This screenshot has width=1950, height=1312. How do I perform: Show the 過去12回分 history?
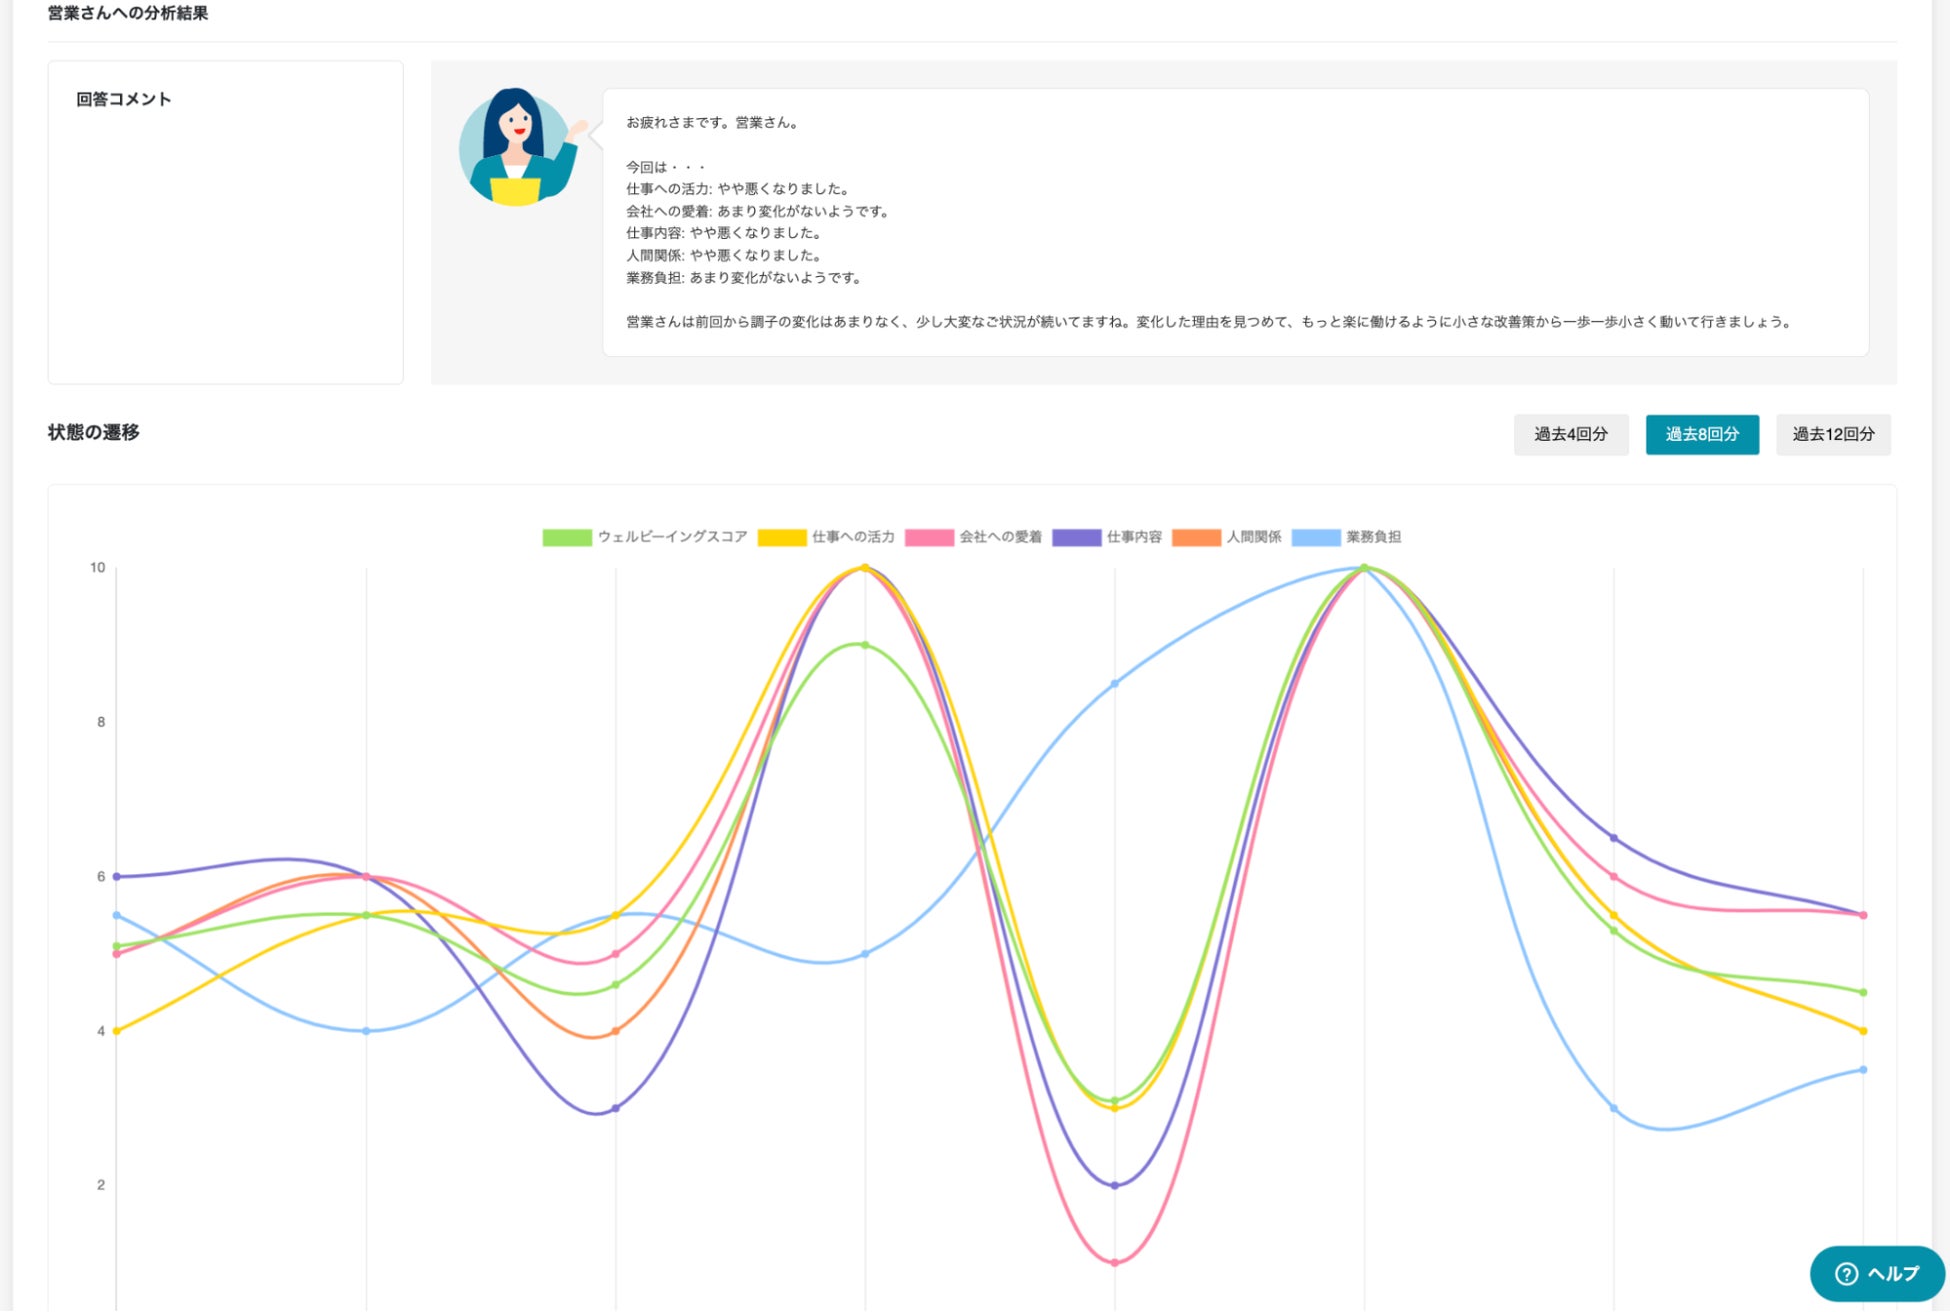click(1833, 434)
